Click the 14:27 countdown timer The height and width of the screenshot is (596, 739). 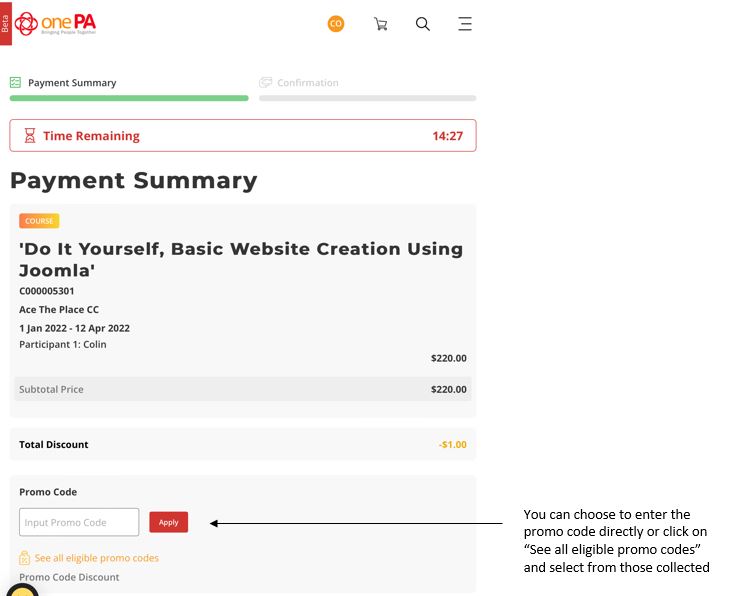[x=447, y=136]
